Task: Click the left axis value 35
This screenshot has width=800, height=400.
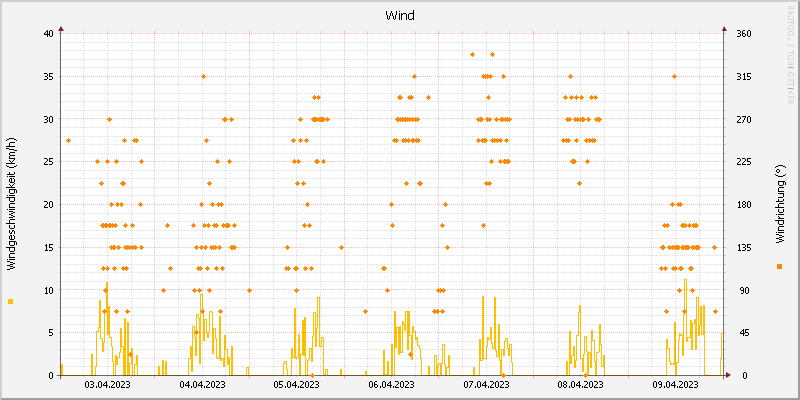Action: [48, 77]
